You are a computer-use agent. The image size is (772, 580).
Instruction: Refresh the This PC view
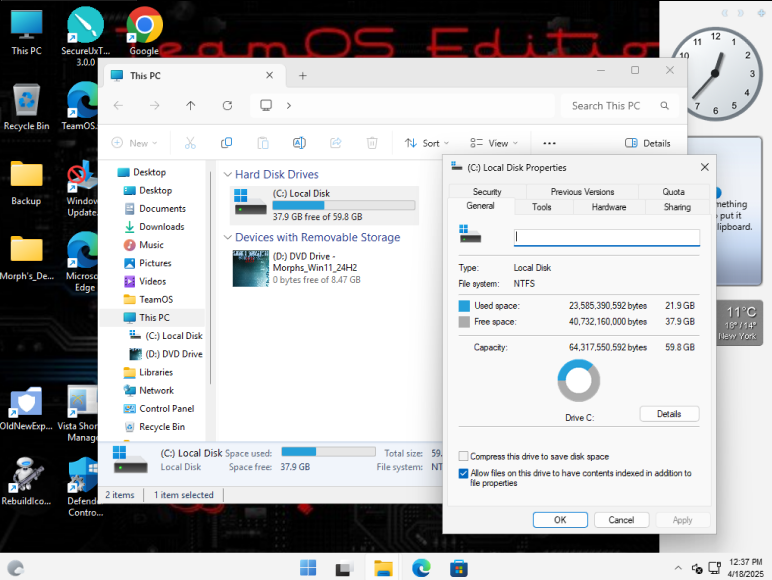coord(227,105)
